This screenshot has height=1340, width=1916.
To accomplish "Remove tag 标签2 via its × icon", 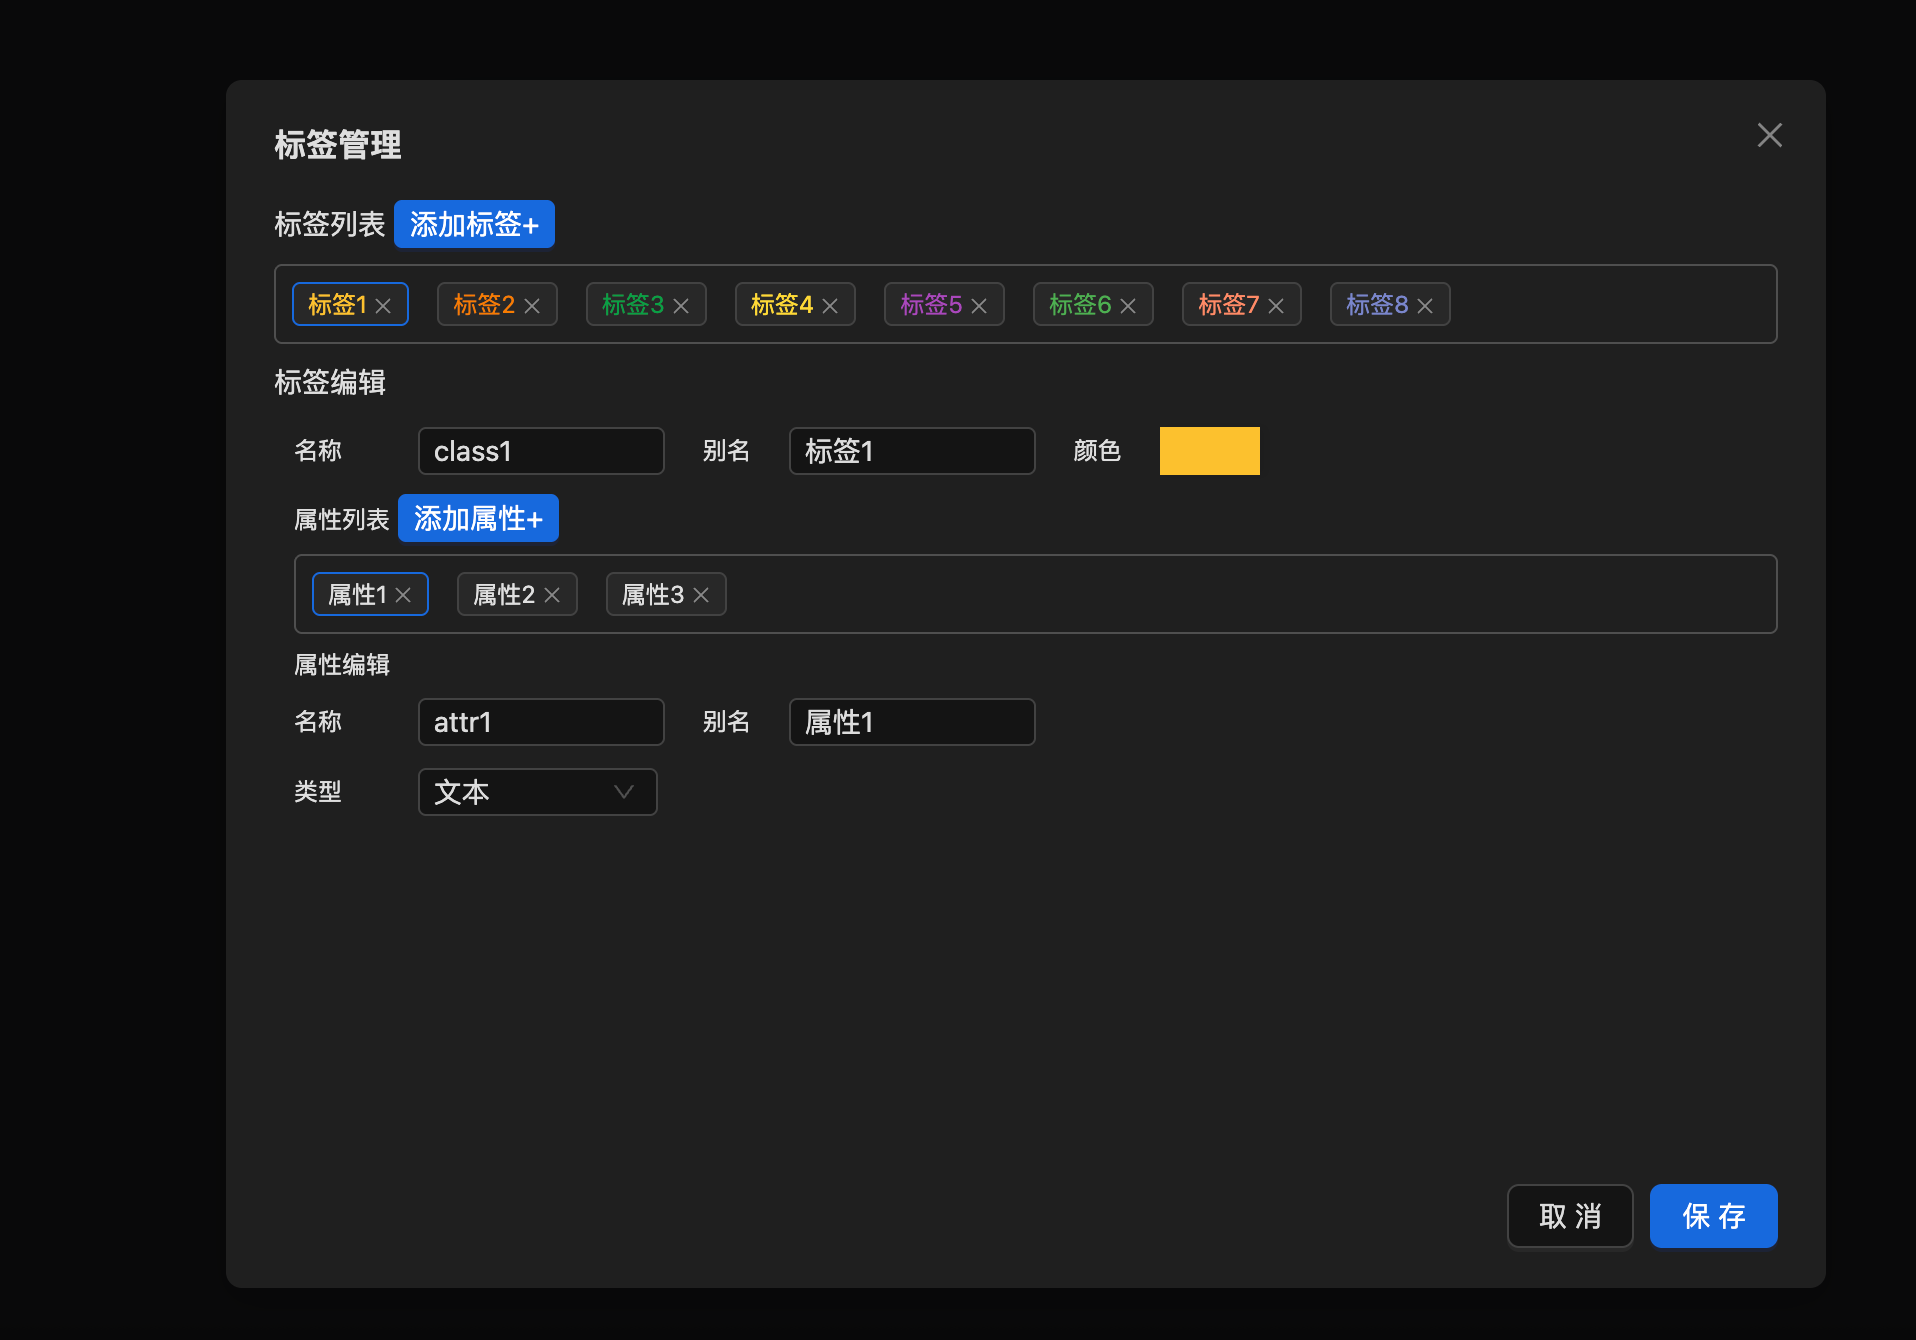I will pos(533,305).
